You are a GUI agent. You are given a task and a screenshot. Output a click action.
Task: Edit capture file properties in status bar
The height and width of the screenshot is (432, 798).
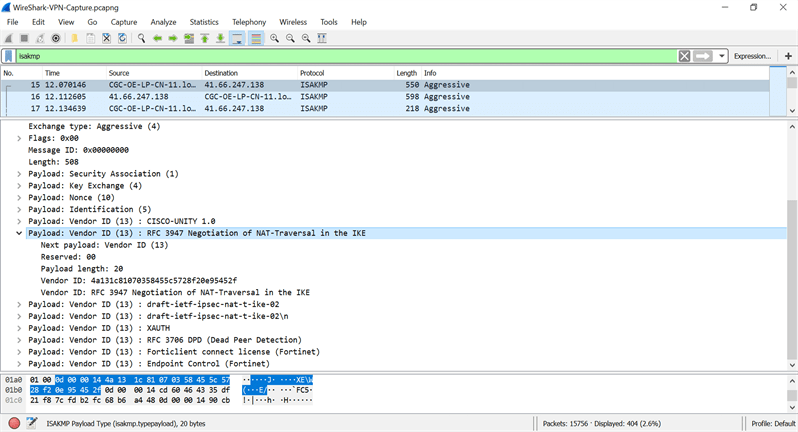pos(32,423)
